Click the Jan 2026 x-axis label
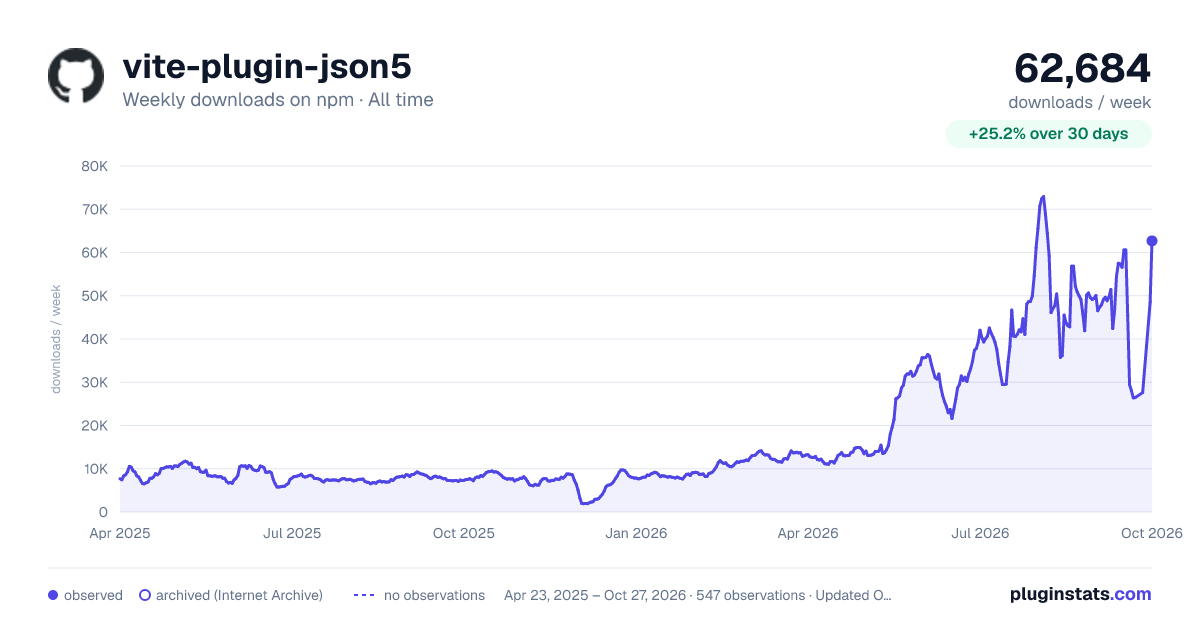 point(636,533)
